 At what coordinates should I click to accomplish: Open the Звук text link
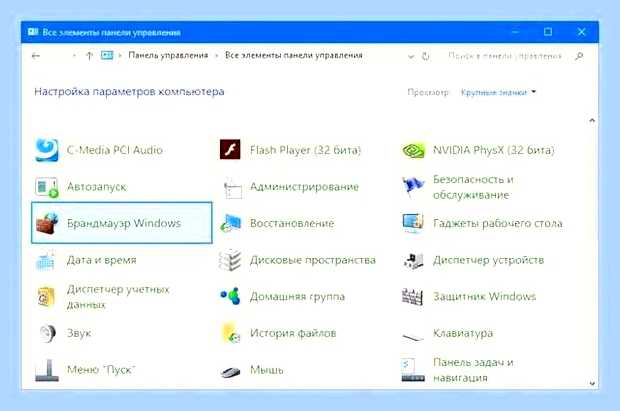[x=79, y=333]
